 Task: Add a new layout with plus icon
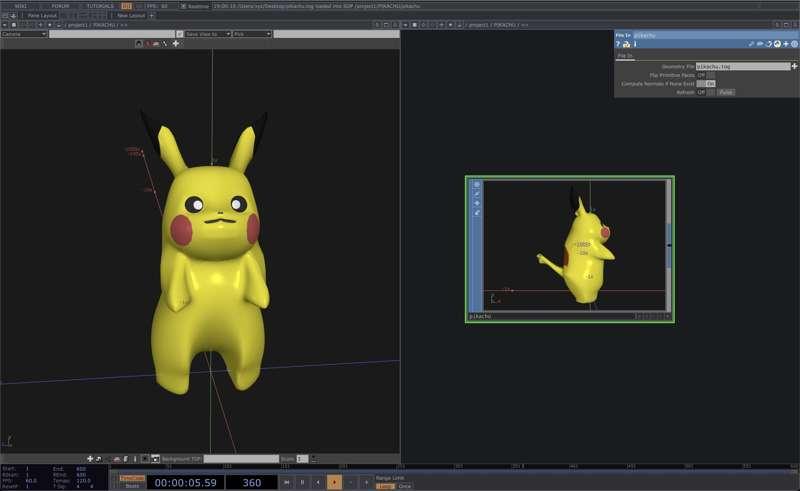(x=152, y=15)
